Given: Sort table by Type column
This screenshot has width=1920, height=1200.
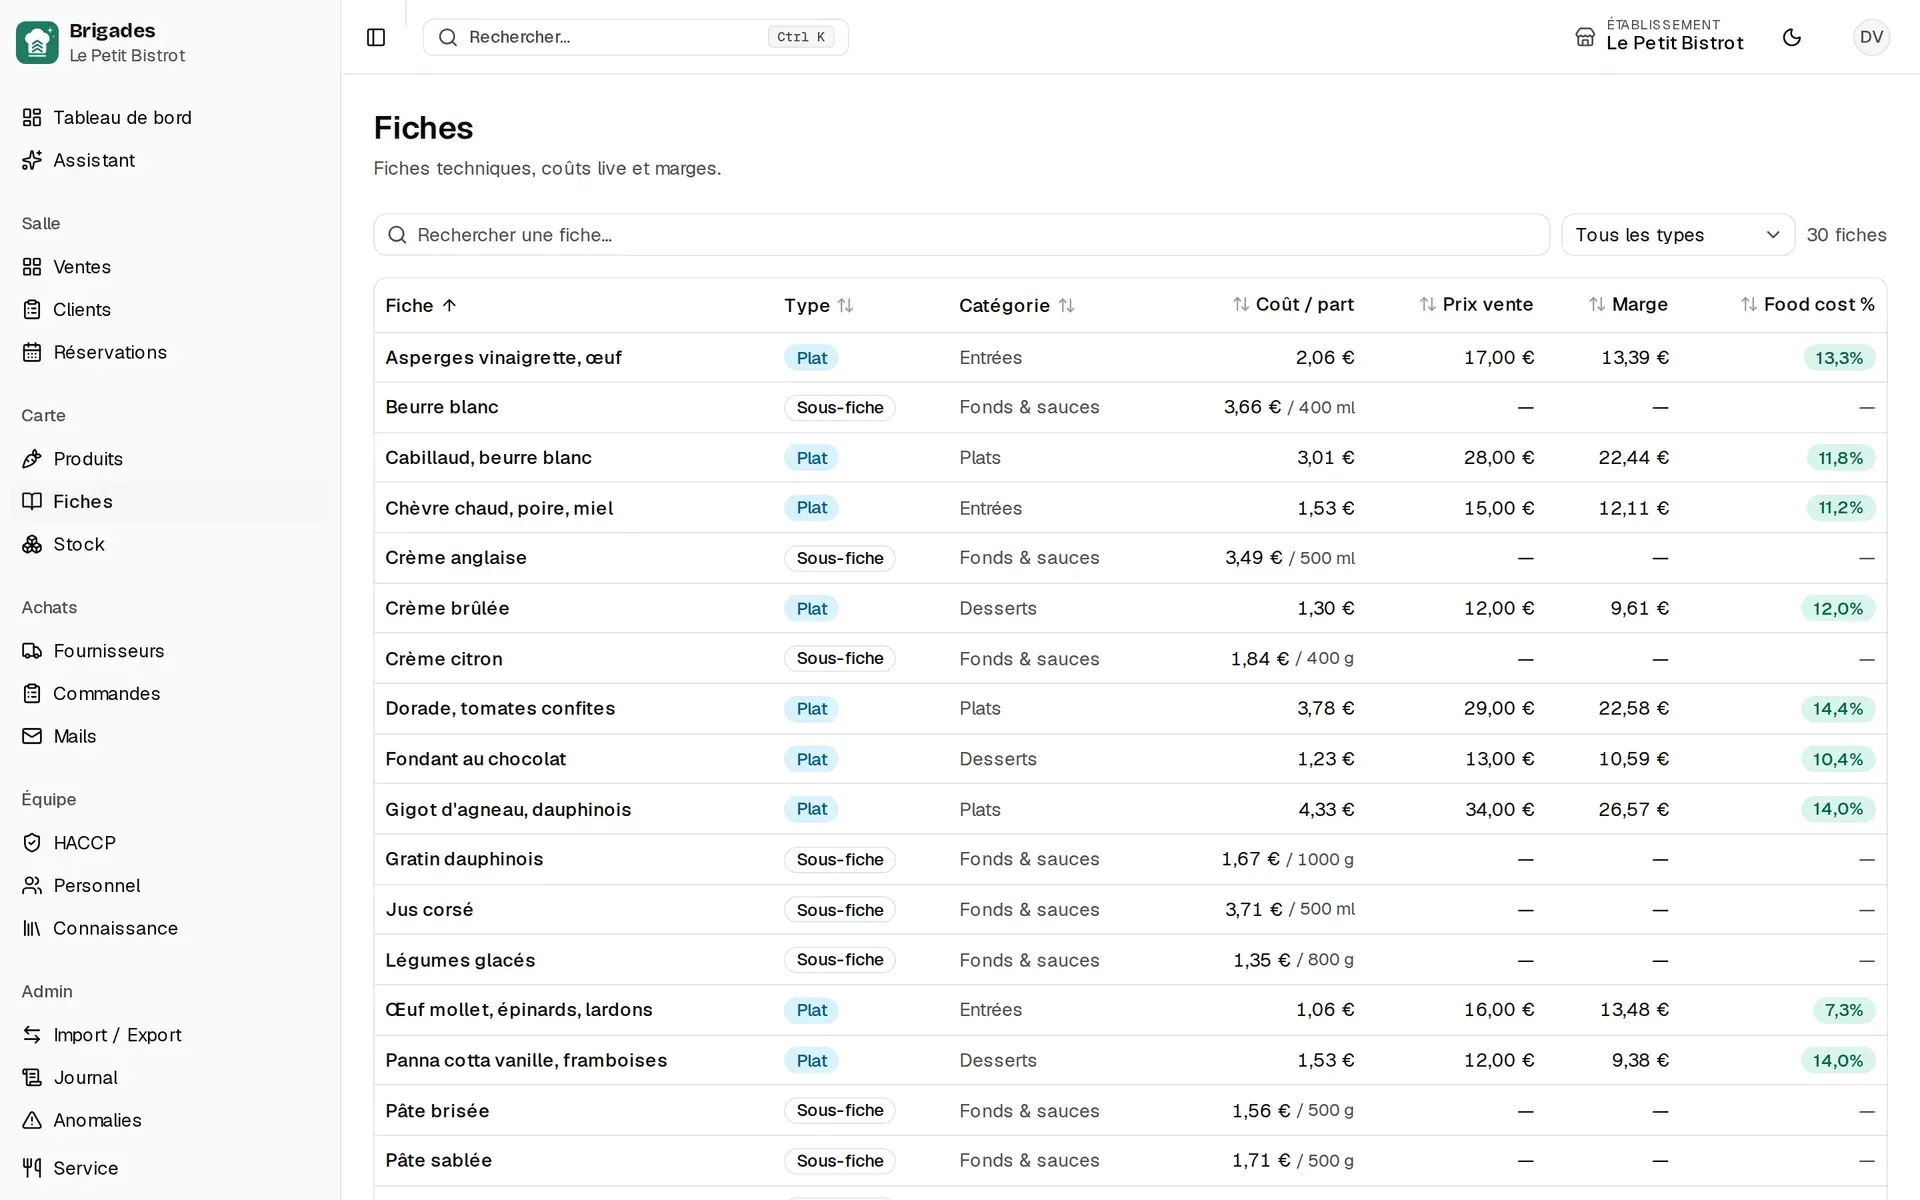Looking at the screenshot, I should [x=819, y=305].
